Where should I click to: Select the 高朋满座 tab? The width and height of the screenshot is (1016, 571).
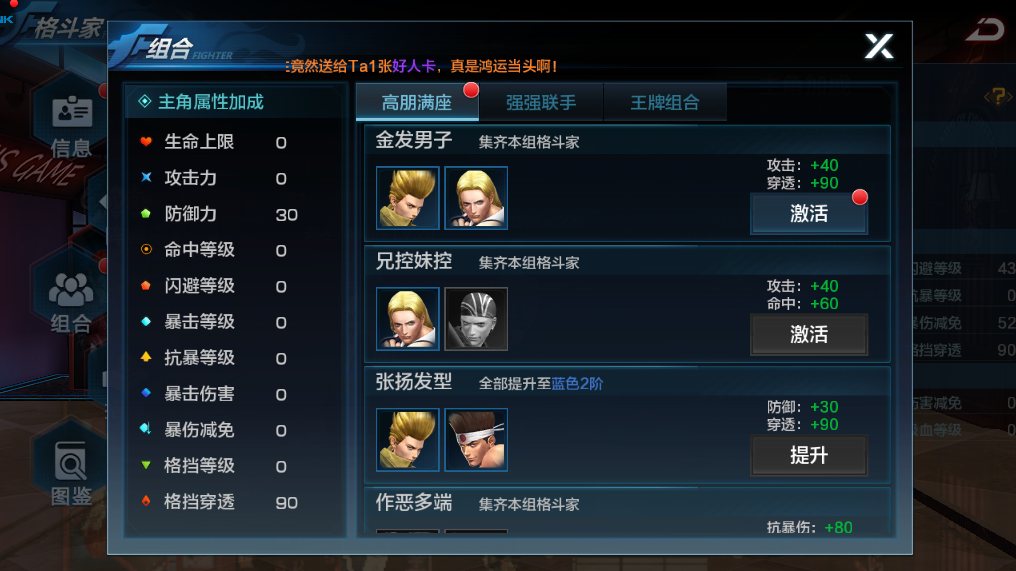(417, 102)
